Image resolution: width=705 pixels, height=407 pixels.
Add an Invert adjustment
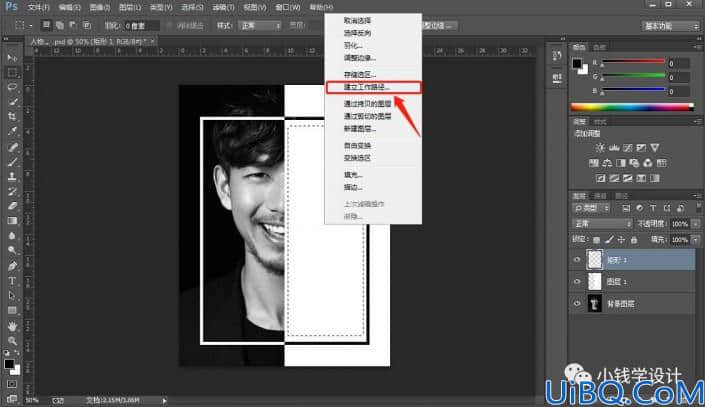pos(600,179)
